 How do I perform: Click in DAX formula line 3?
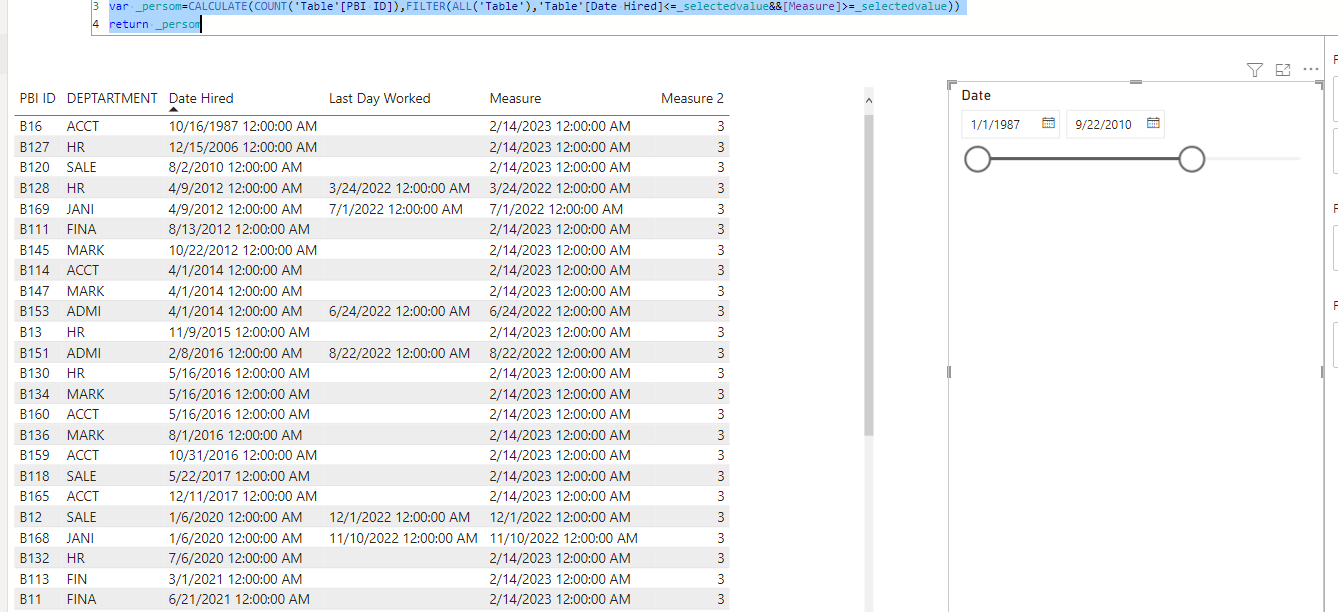[534, 6]
